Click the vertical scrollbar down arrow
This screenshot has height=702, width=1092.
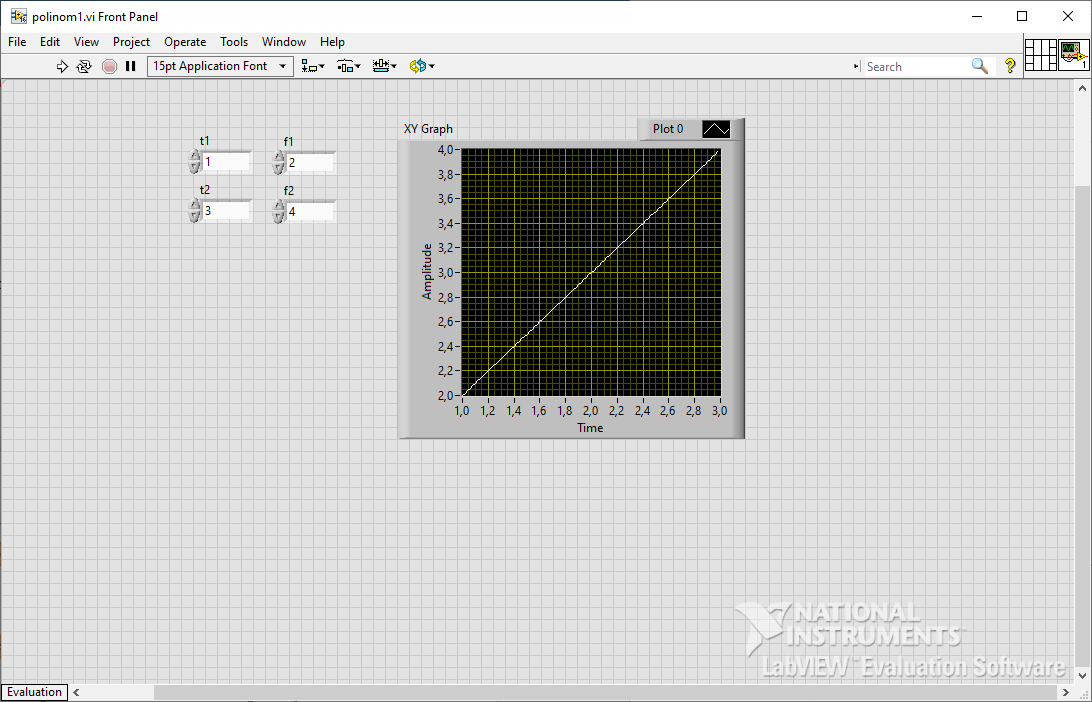1082,676
